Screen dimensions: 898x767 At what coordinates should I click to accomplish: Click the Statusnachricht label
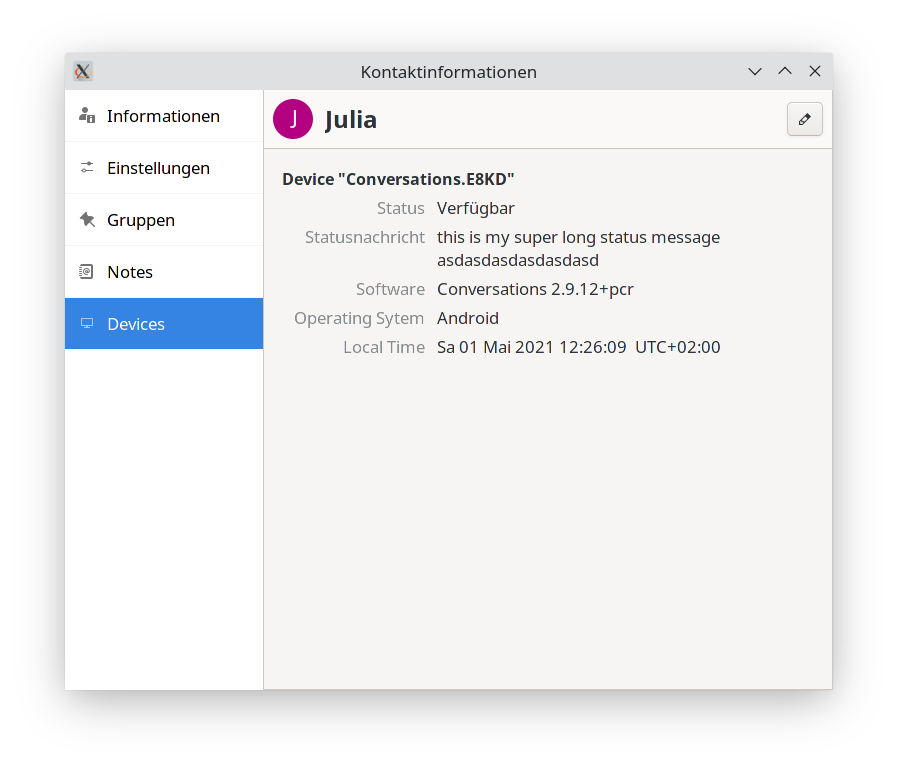coord(365,237)
